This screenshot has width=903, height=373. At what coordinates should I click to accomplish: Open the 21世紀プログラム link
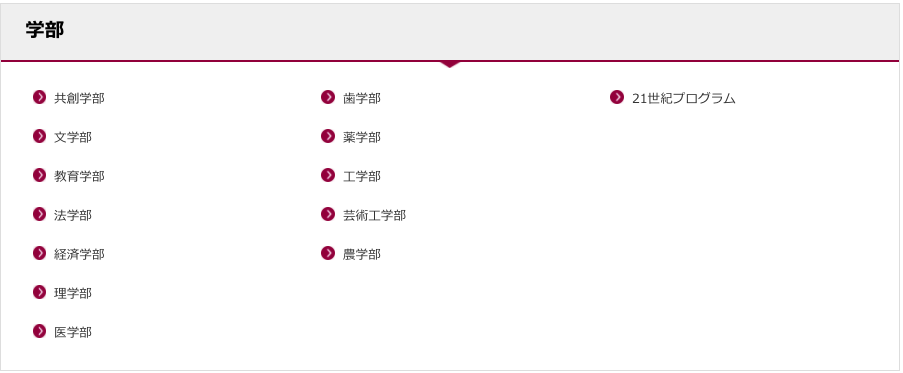684,98
